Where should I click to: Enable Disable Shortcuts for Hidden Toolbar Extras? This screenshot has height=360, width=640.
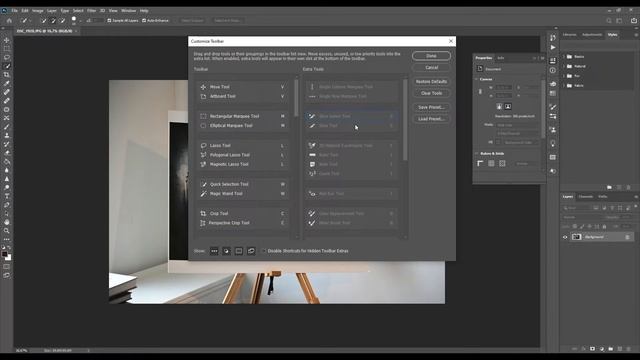point(263,251)
